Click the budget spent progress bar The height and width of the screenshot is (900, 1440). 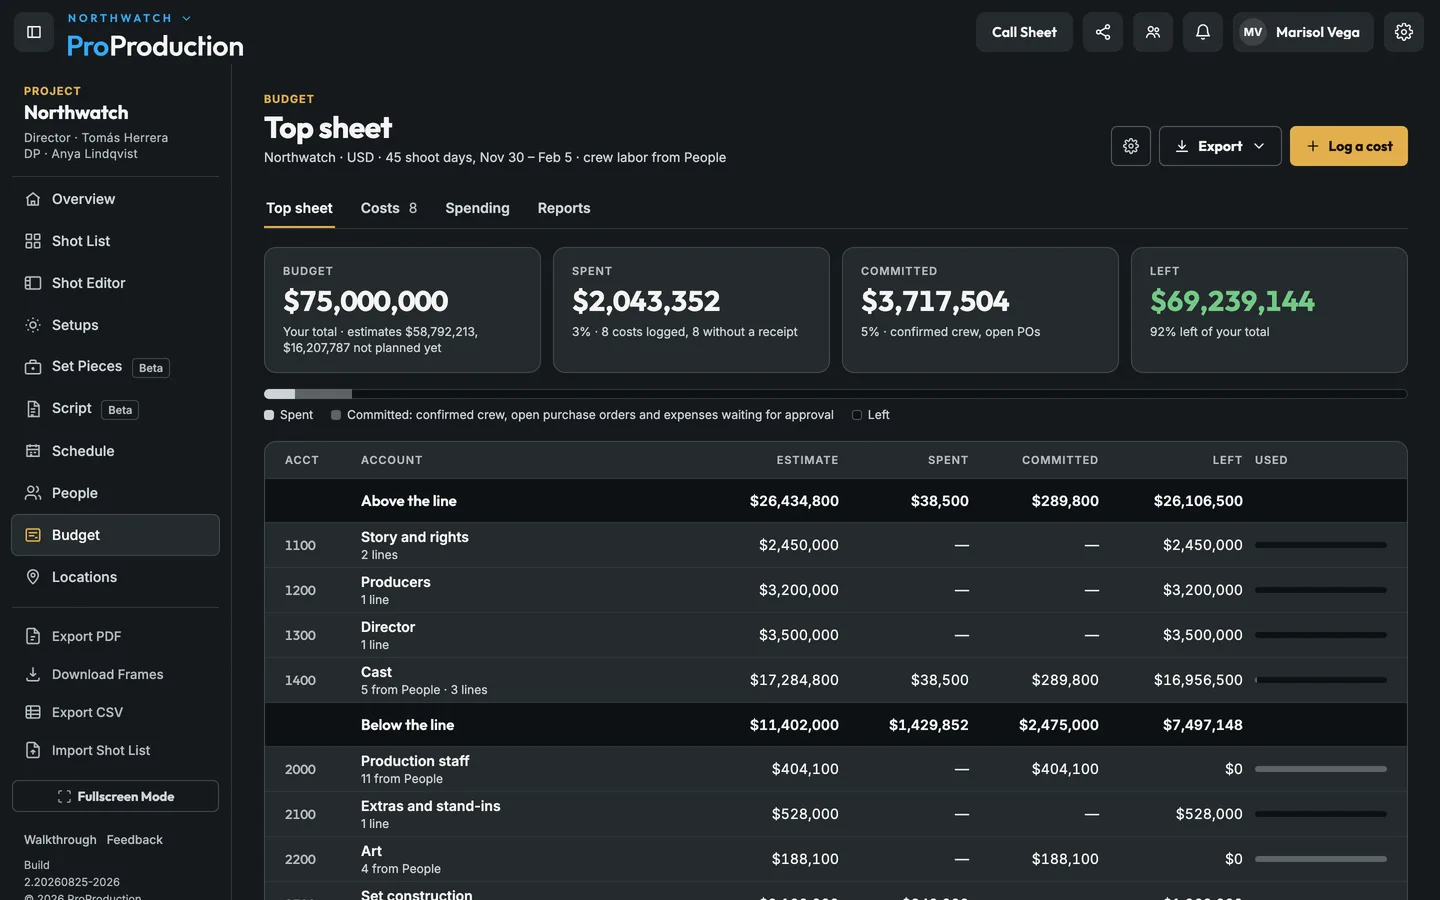click(835, 394)
